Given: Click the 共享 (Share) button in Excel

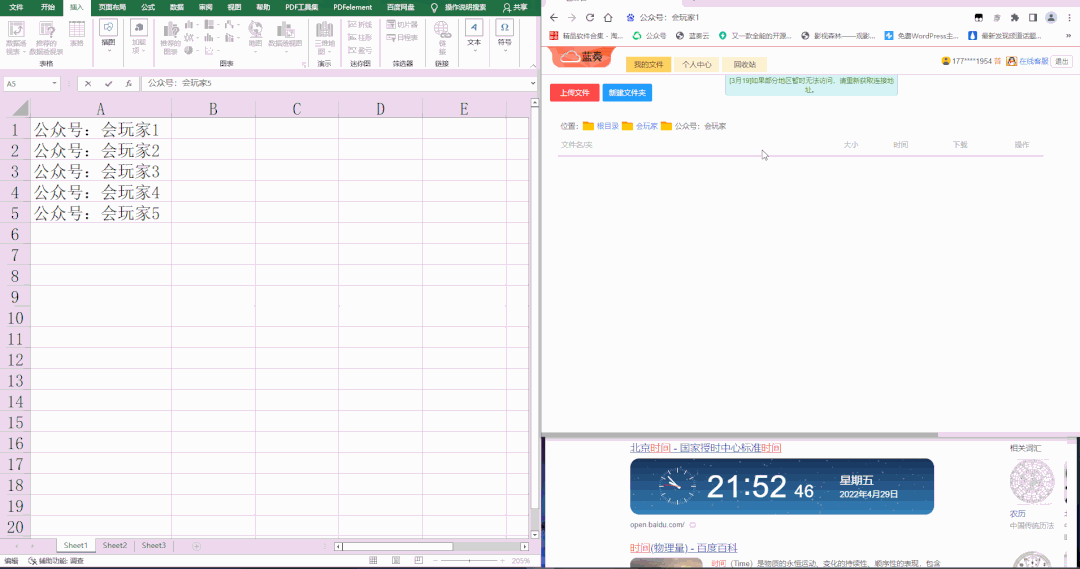Looking at the screenshot, I should pyautogui.click(x=515, y=8).
